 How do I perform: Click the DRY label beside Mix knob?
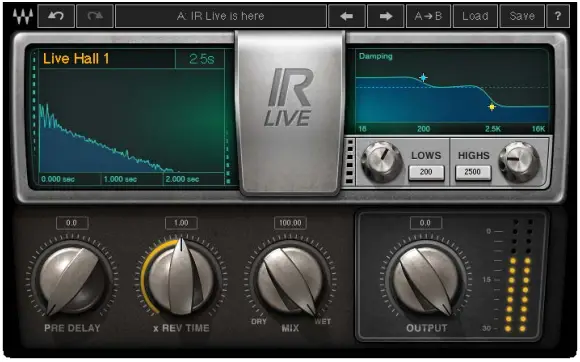259,321
